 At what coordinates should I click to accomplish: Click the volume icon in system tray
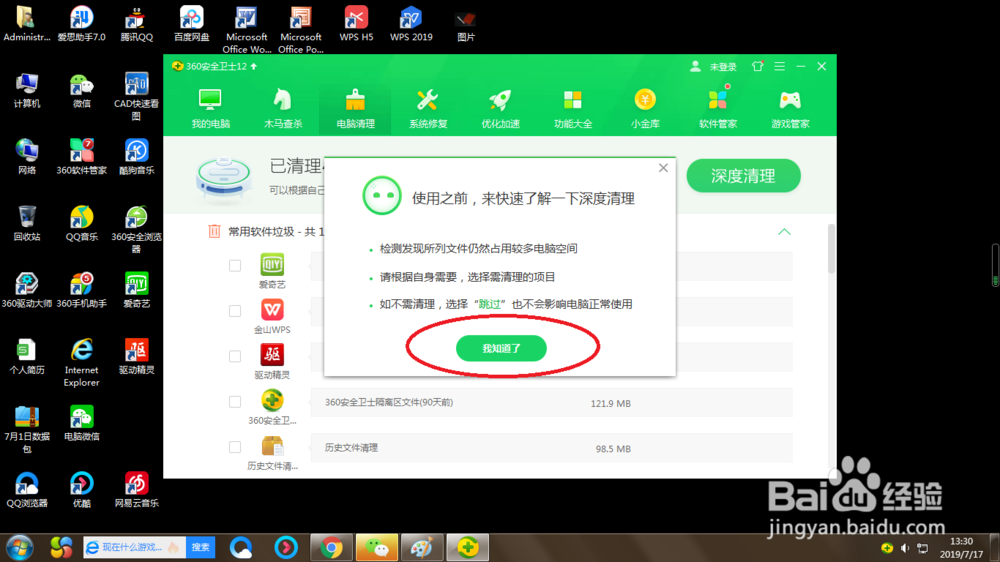(x=904, y=548)
